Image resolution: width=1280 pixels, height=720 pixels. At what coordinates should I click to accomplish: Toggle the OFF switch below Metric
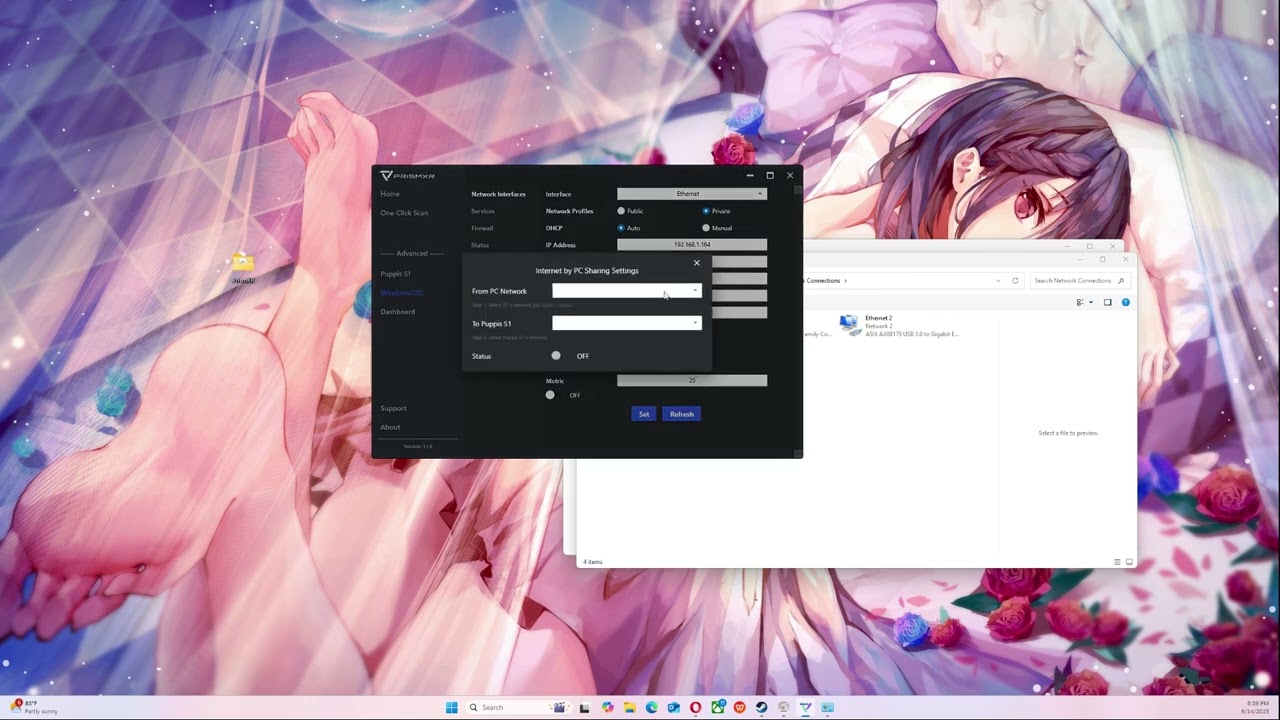point(550,395)
